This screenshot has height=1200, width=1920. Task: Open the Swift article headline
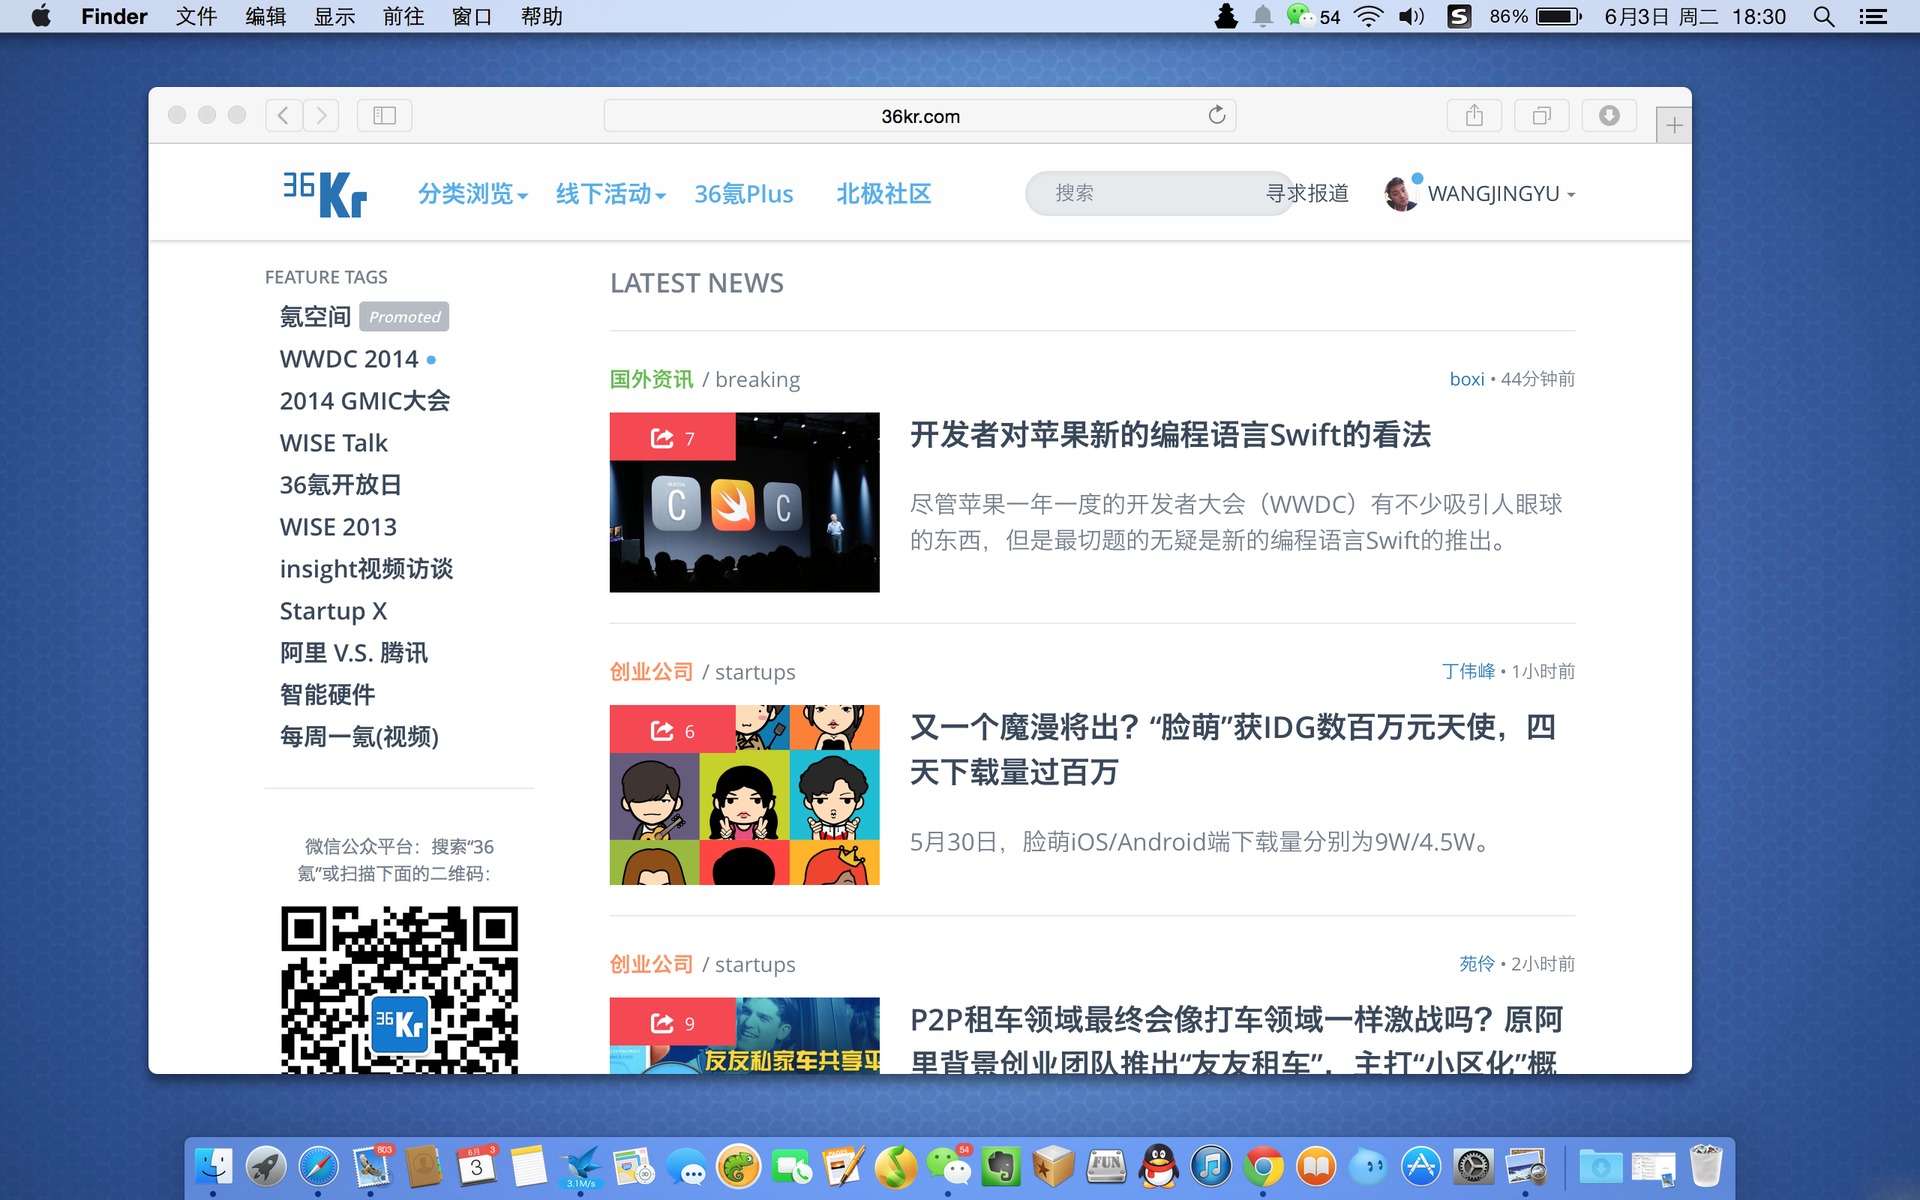pos(1170,435)
